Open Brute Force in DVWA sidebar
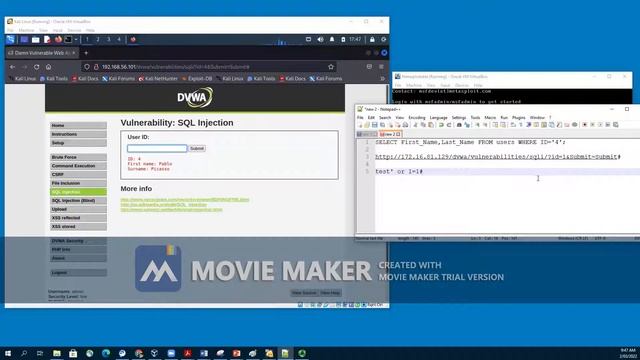This screenshot has width=640, height=360. [x=78, y=157]
